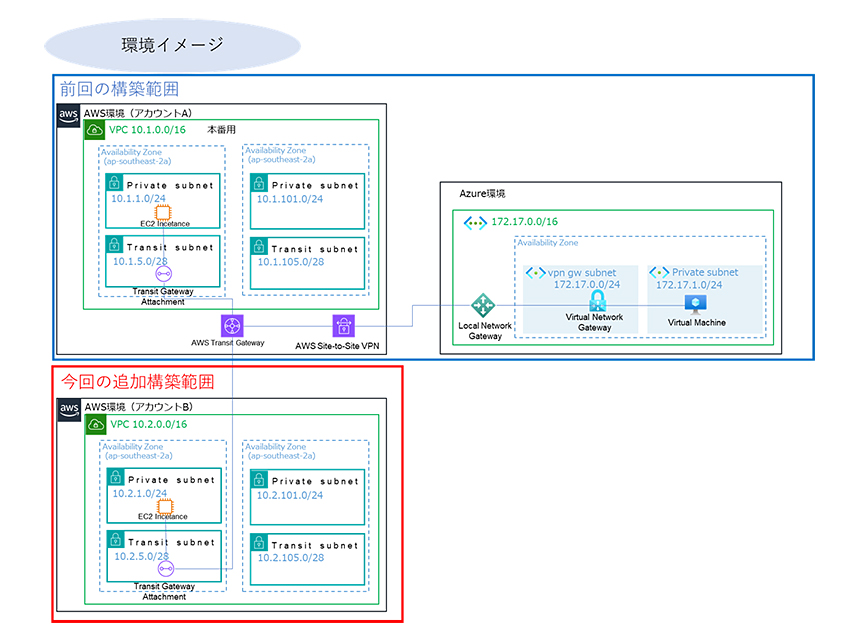Viewport: 860px width, 641px height.
Task: Click the lock icon of subnet 10.1.1.0/24
Action: pyautogui.click(x=114, y=182)
